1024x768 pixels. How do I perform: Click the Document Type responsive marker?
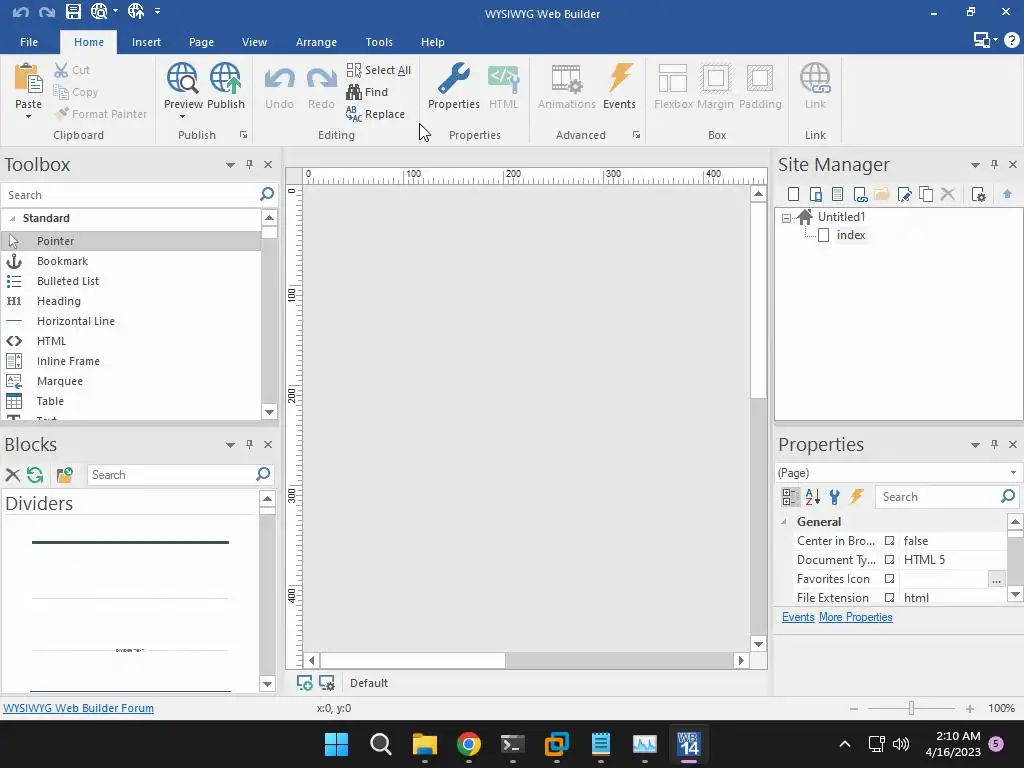coord(889,560)
